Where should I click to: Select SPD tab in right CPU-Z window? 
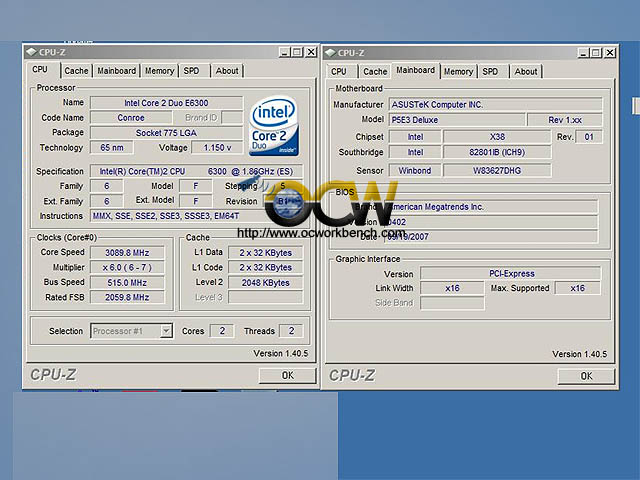click(490, 72)
